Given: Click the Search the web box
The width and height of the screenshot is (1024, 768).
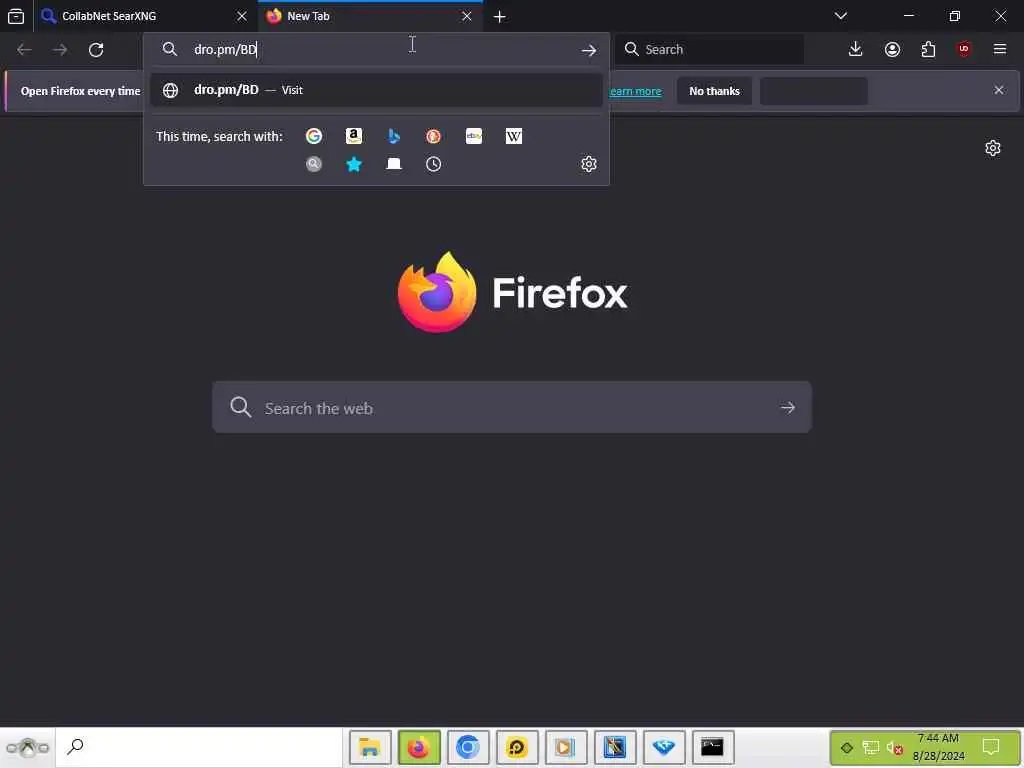Looking at the screenshot, I should 512,408.
